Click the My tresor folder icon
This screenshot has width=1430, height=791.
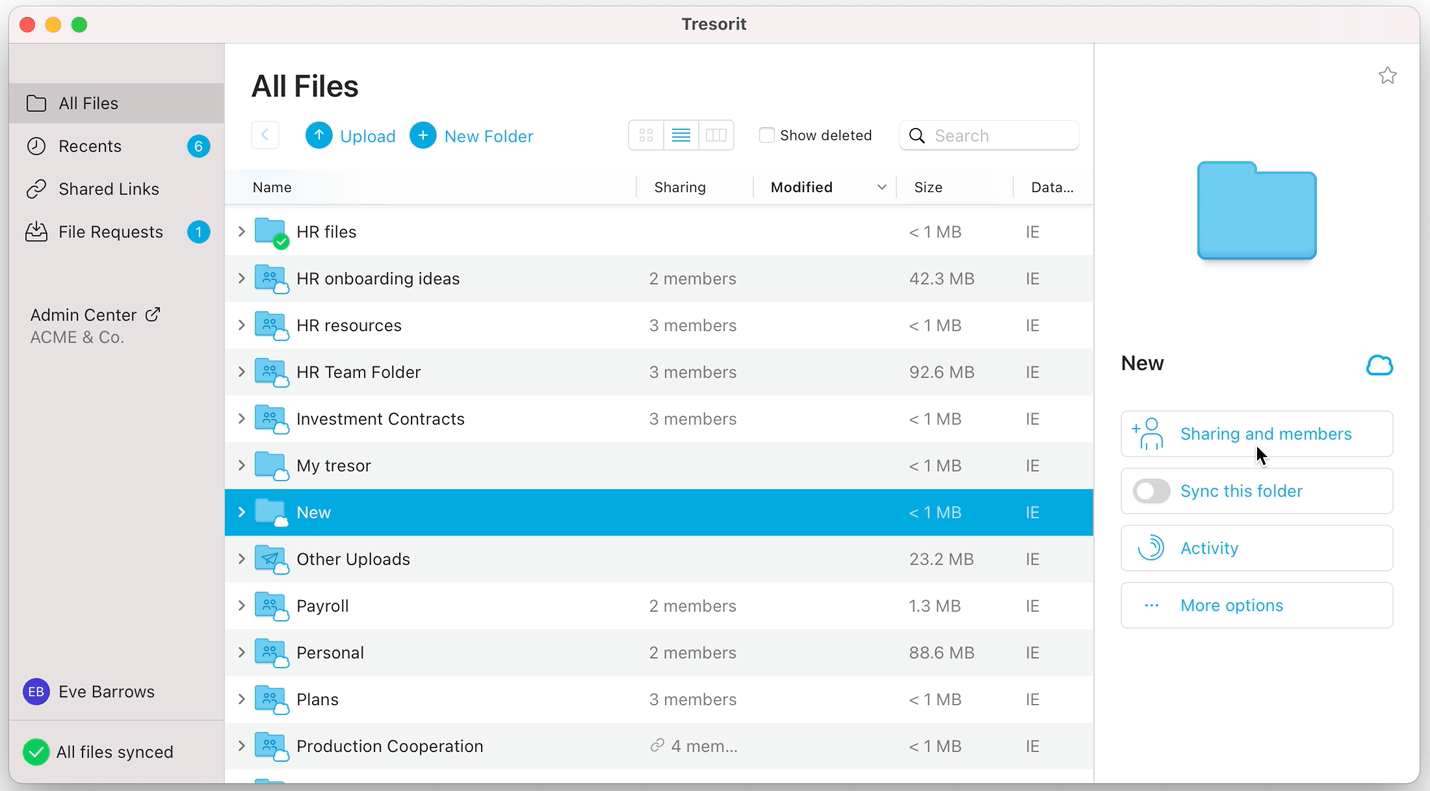point(271,466)
